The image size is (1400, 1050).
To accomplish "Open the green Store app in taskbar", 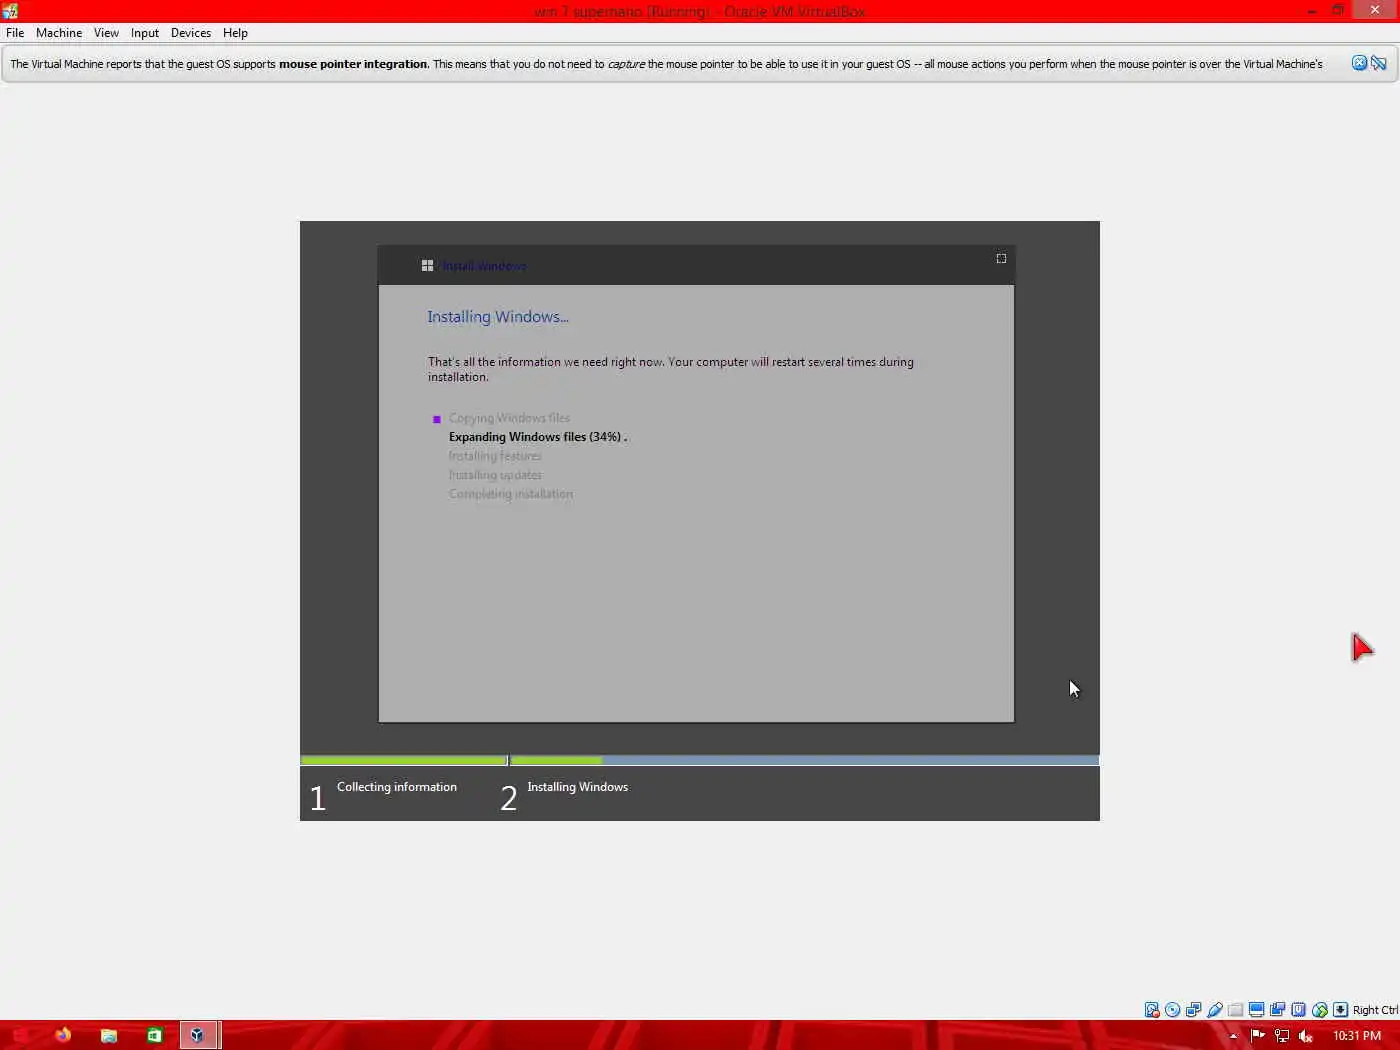I will (x=155, y=1035).
